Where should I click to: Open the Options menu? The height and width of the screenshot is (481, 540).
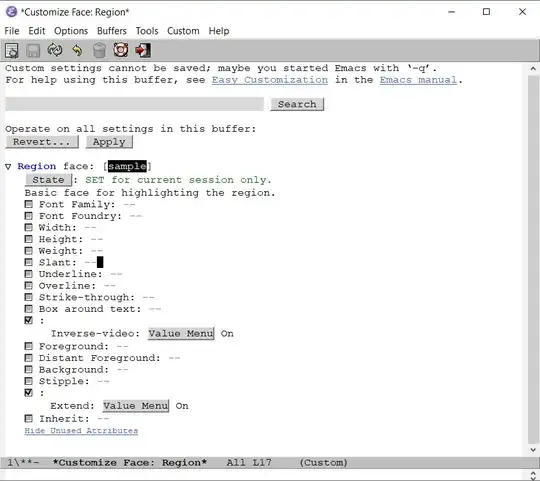[71, 31]
